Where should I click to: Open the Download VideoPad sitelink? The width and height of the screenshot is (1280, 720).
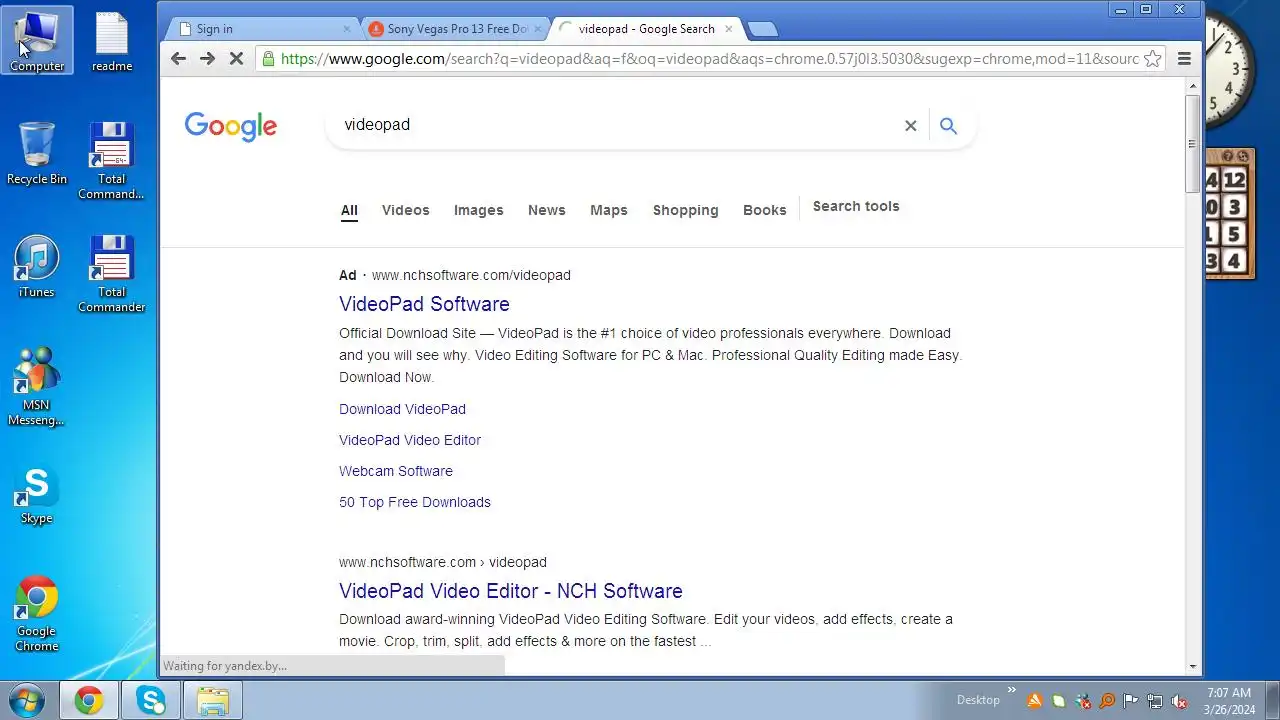coord(402,409)
